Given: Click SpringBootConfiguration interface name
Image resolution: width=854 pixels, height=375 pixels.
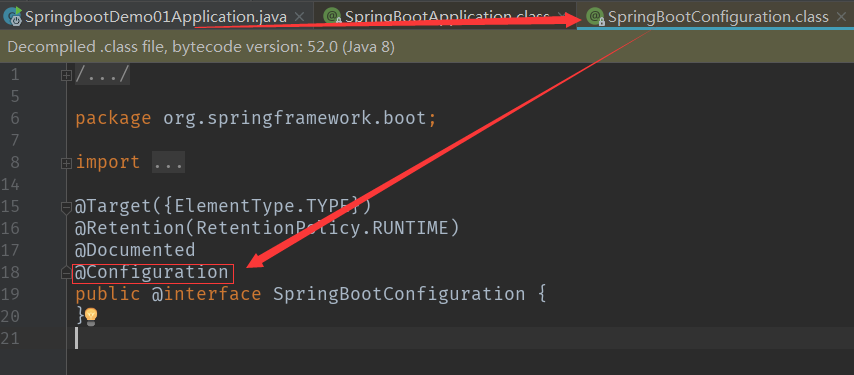Looking at the screenshot, I should 399,294.
